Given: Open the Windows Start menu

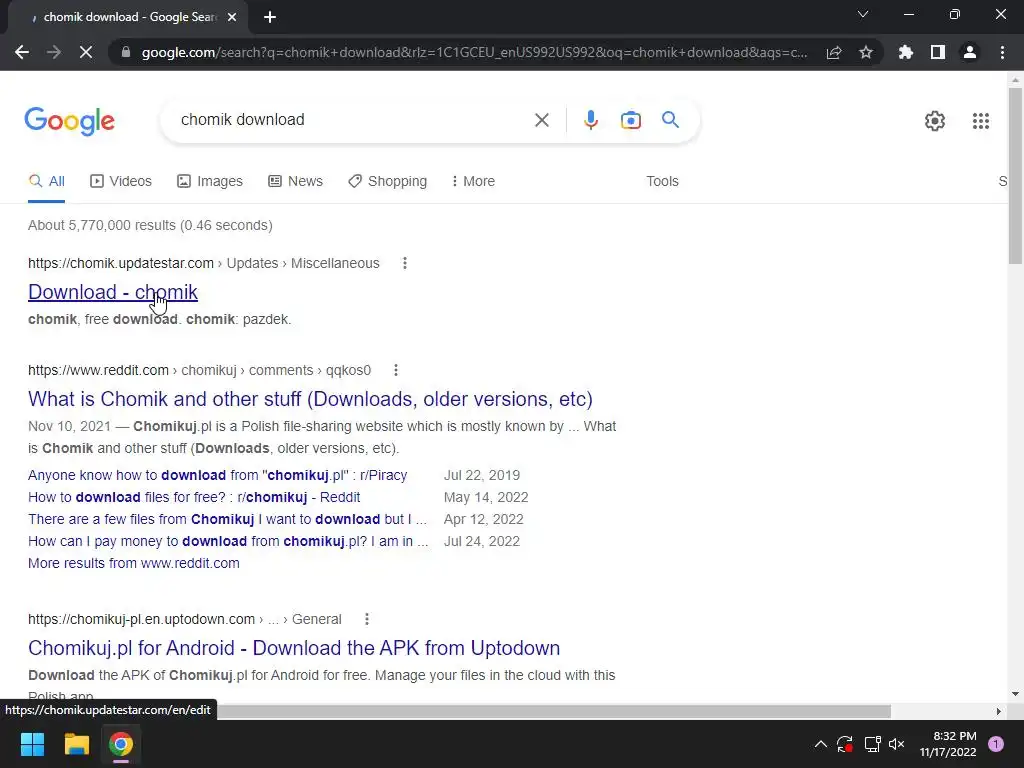Looking at the screenshot, I should [32, 744].
